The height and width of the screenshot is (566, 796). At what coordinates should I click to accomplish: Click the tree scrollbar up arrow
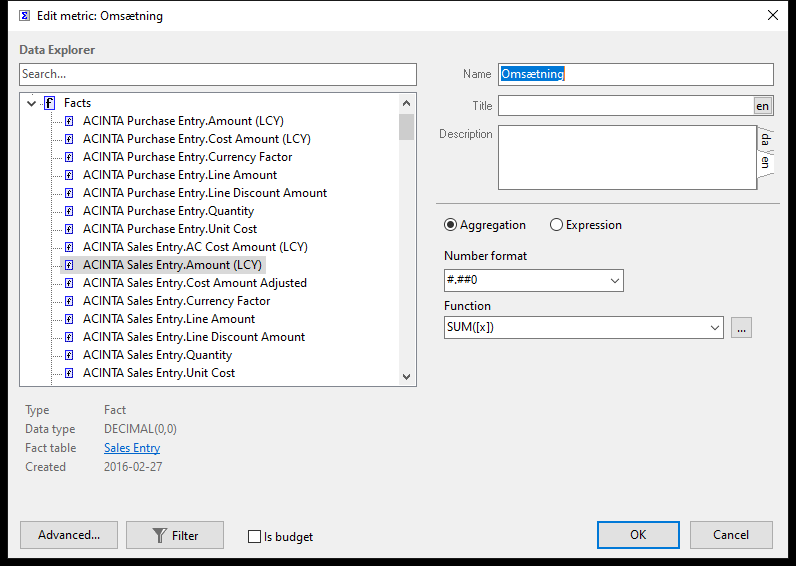point(406,104)
